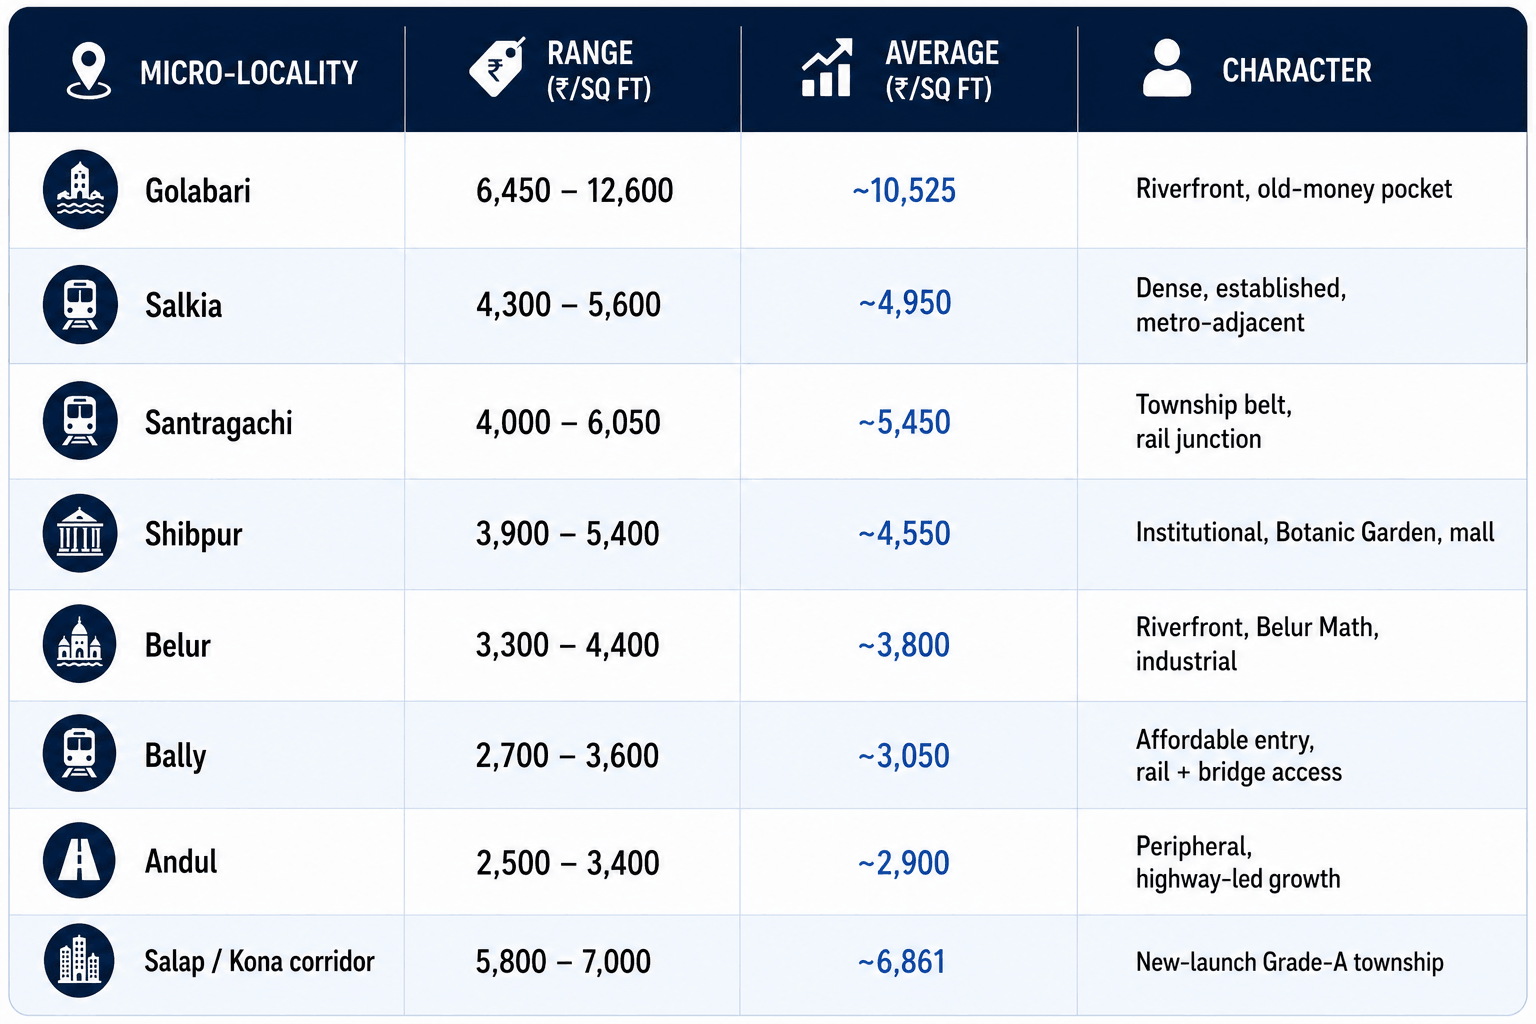This screenshot has height=1024, width=1536.
Task: Click the skyscraper icon for Salap corridor
Action: [x=80, y=960]
